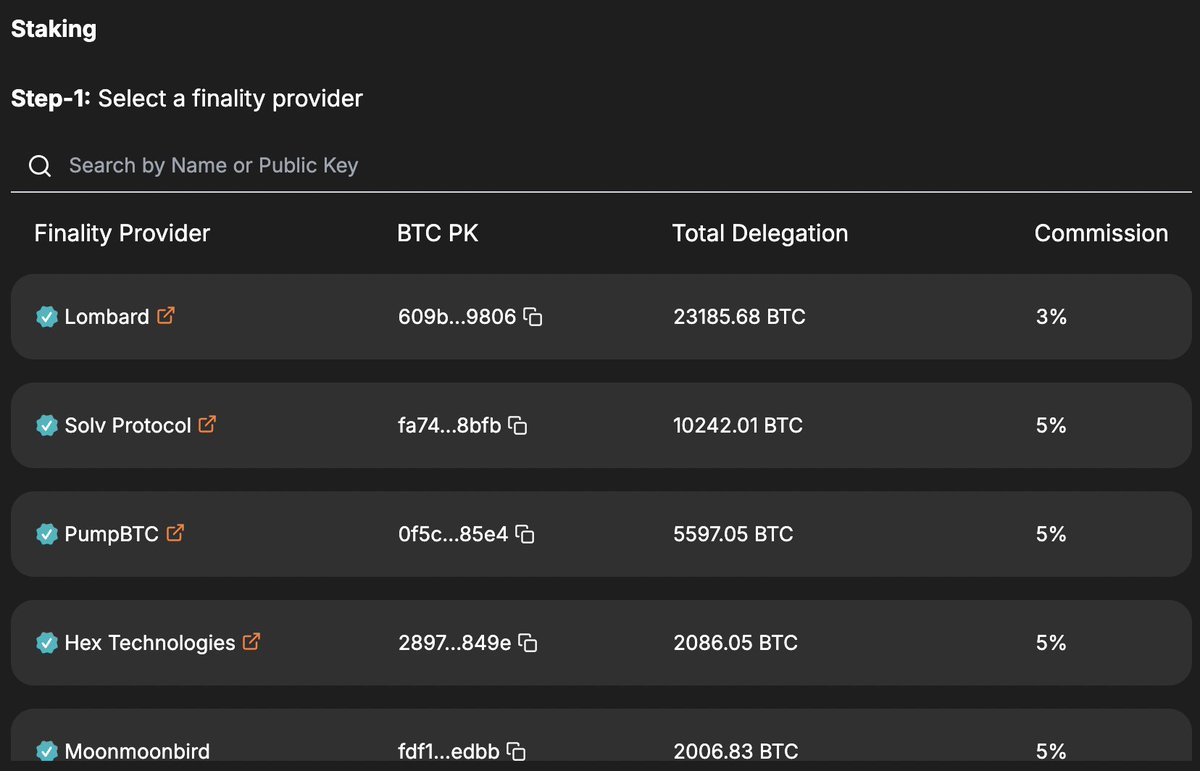Copy PumpBTC's key 0f5c...85e4
The image size is (1200, 771).
(525, 535)
